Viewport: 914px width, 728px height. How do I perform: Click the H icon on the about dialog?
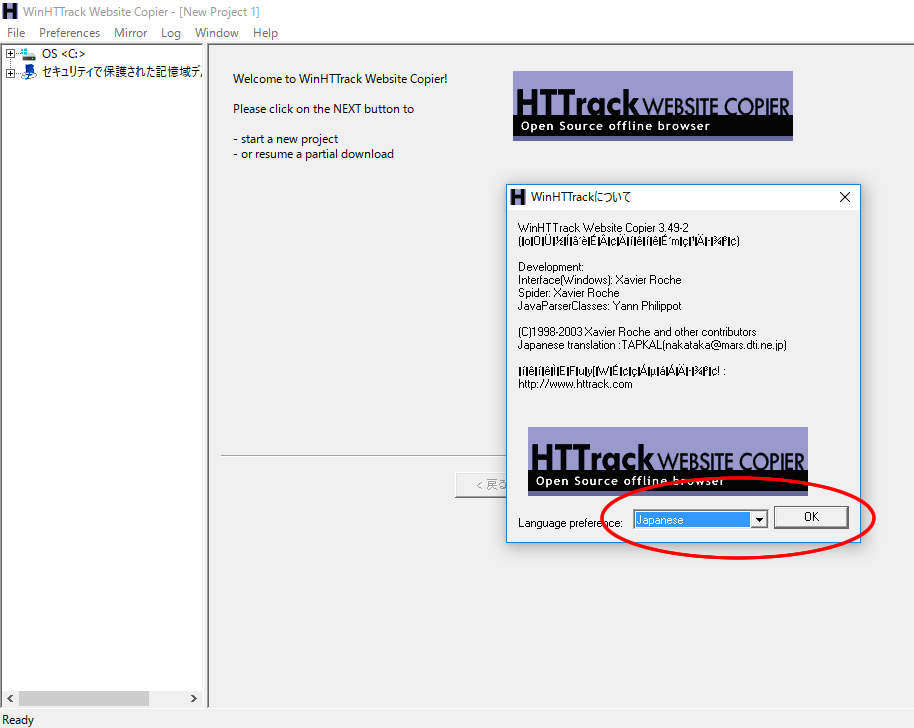tap(518, 196)
